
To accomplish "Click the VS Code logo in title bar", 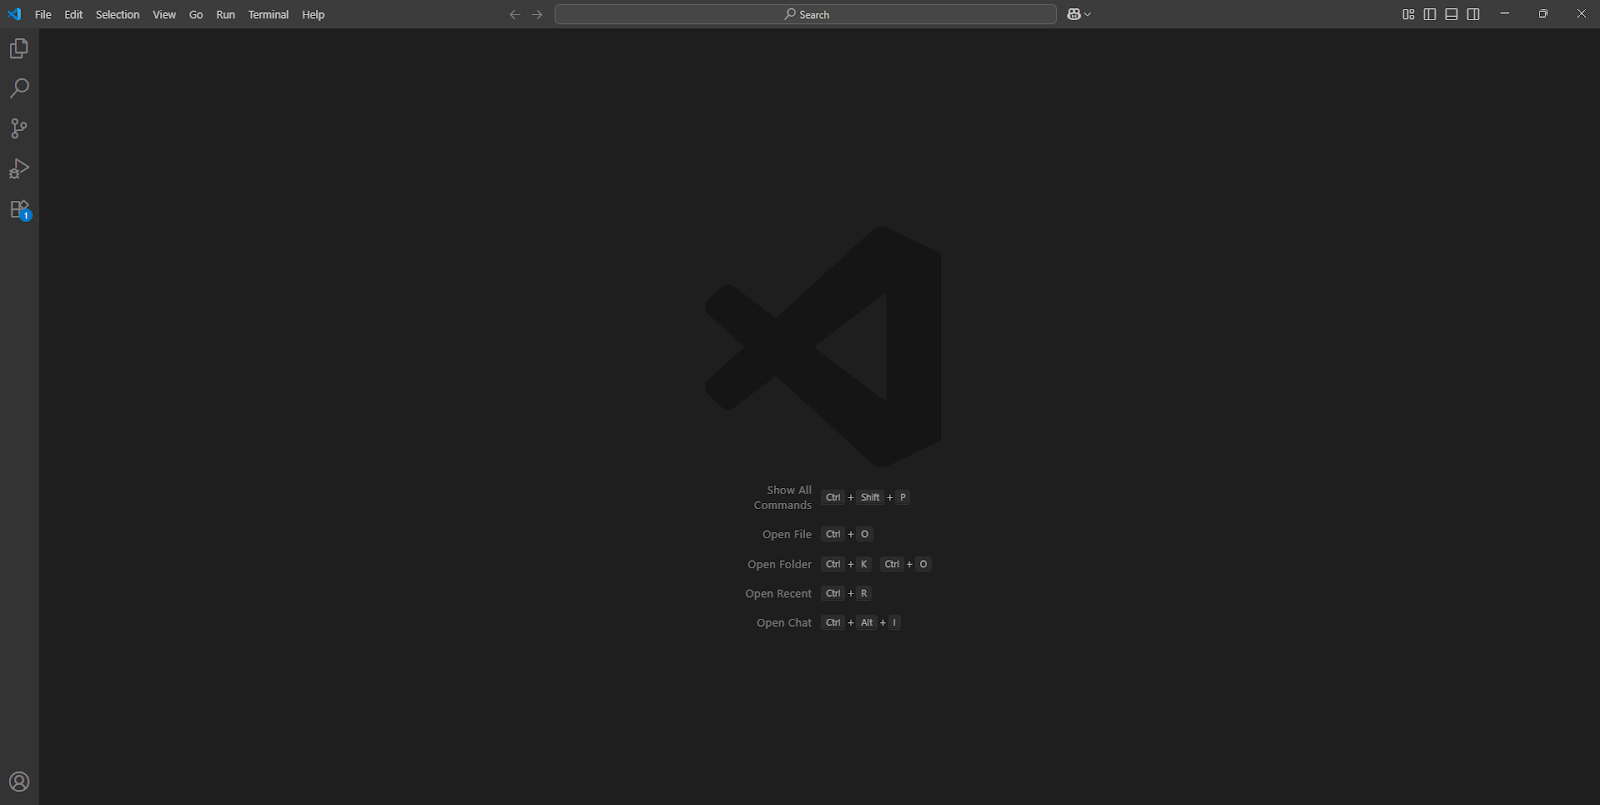I will pyautogui.click(x=14, y=14).
